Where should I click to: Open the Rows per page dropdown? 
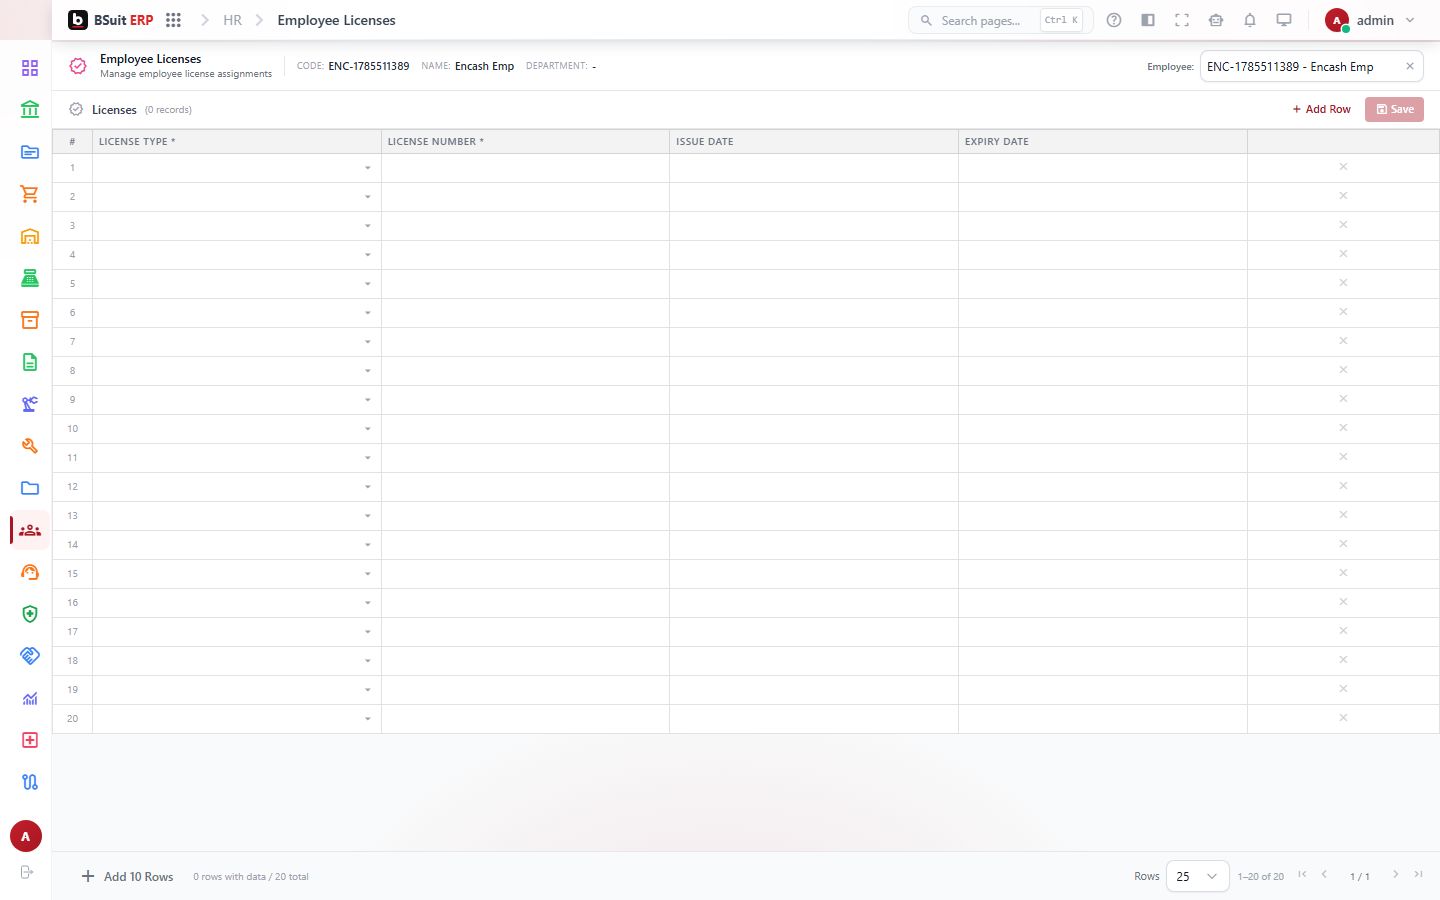(x=1197, y=876)
